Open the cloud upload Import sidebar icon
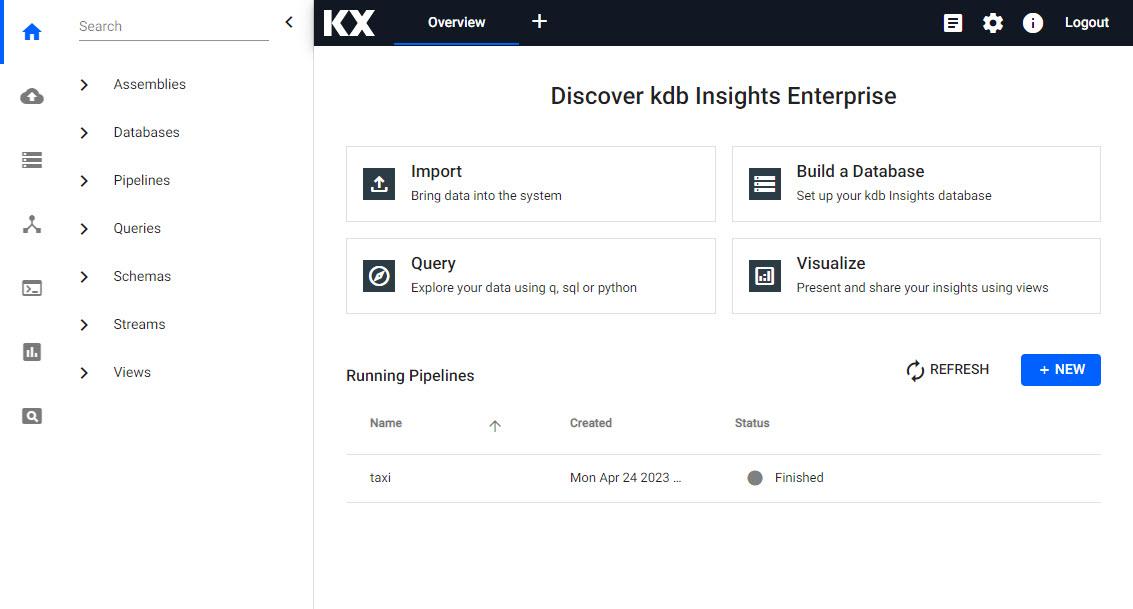 [x=32, y=96]
